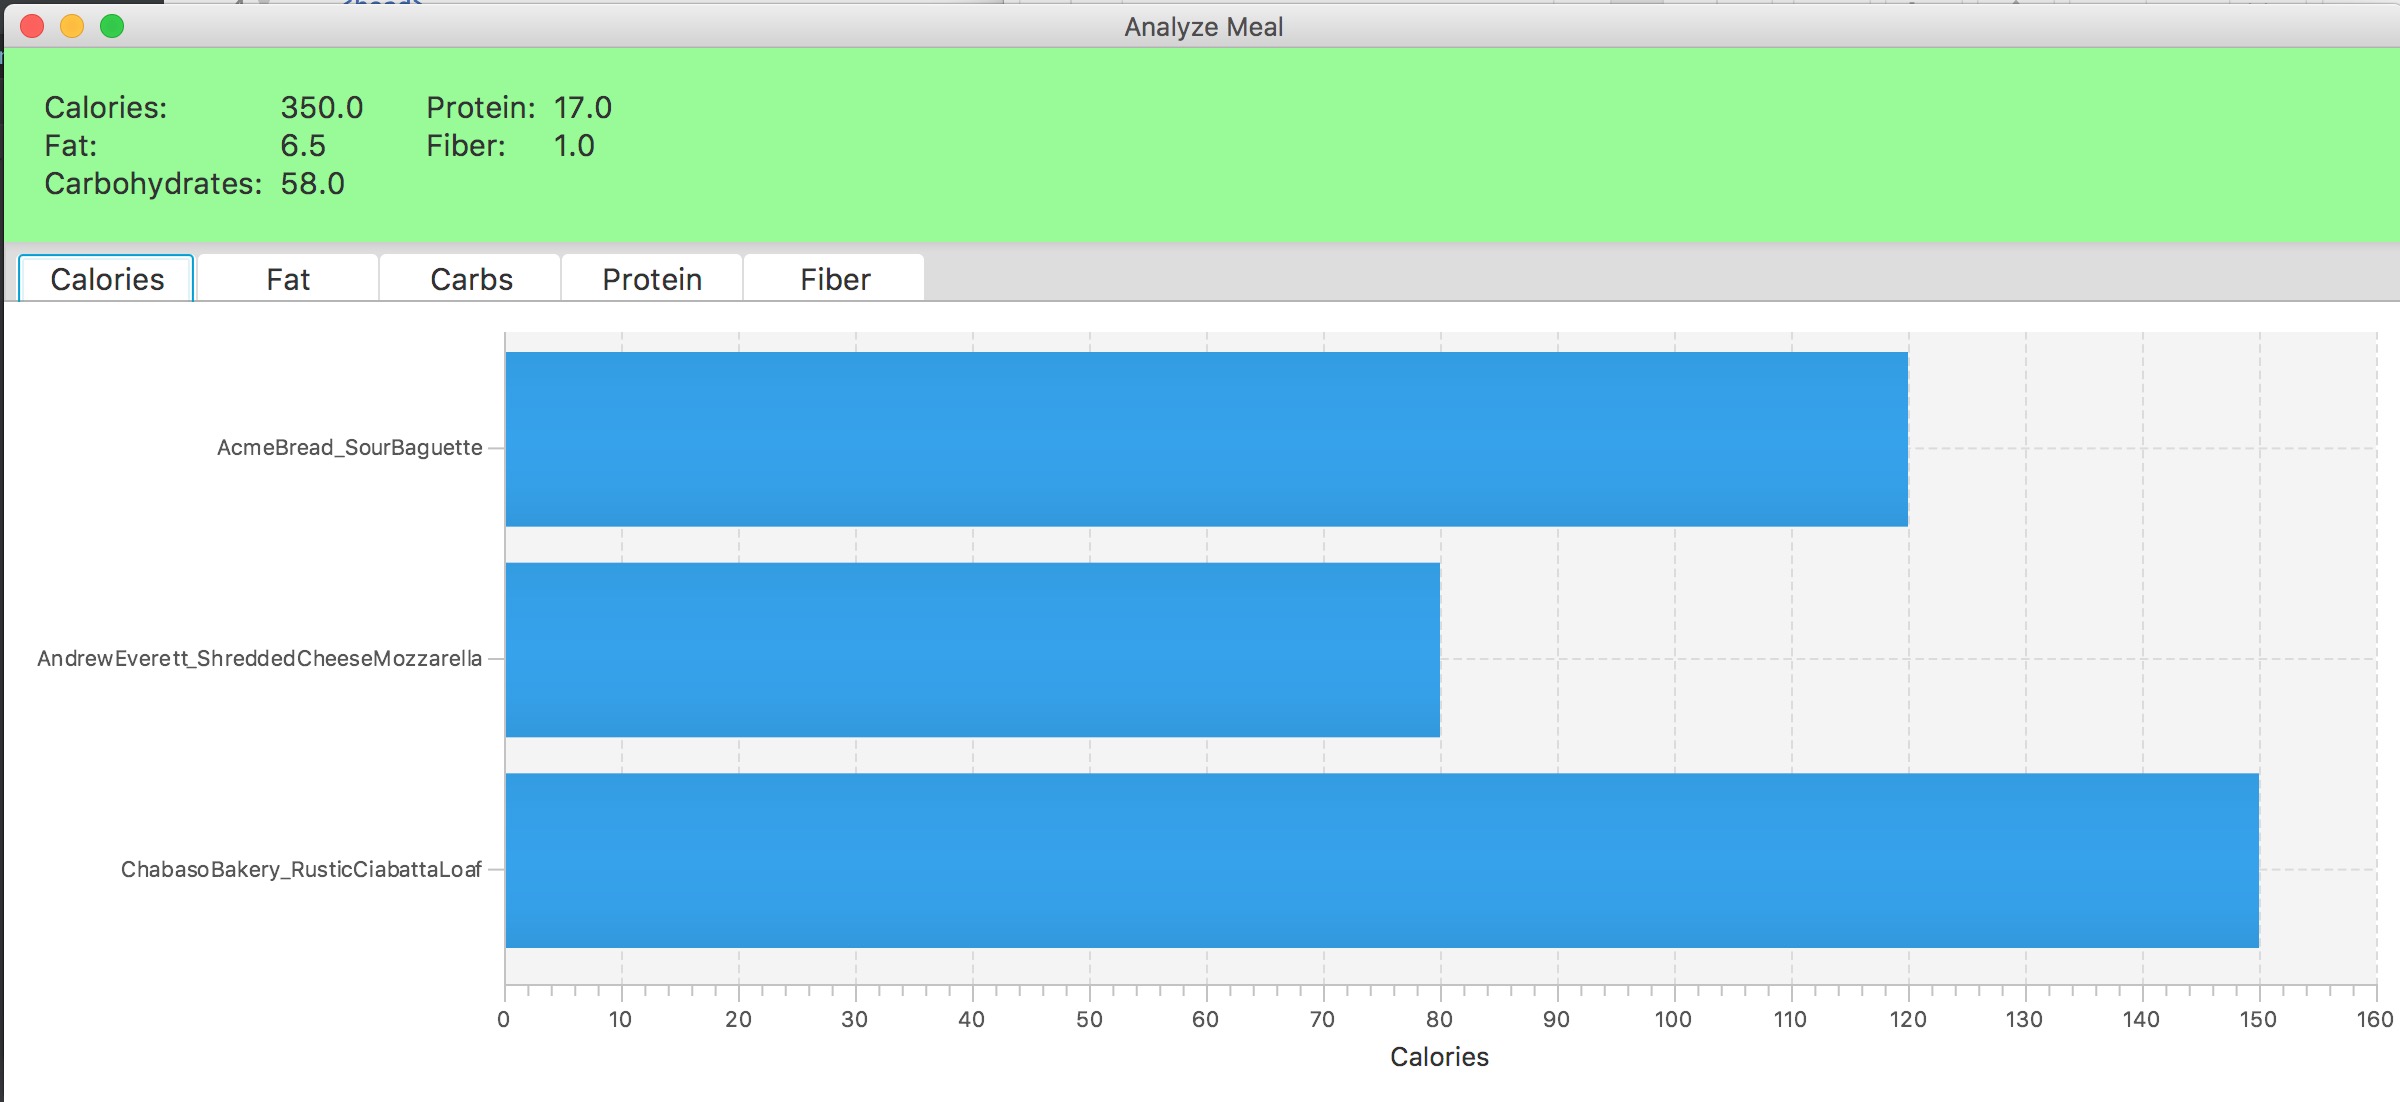Viewport: 2400px width, 1102px height.
Task: Click the ChabasoBakery_RusticCiabattaLoaf bar
Action: pyautogui.click(x=1381, y=860)
